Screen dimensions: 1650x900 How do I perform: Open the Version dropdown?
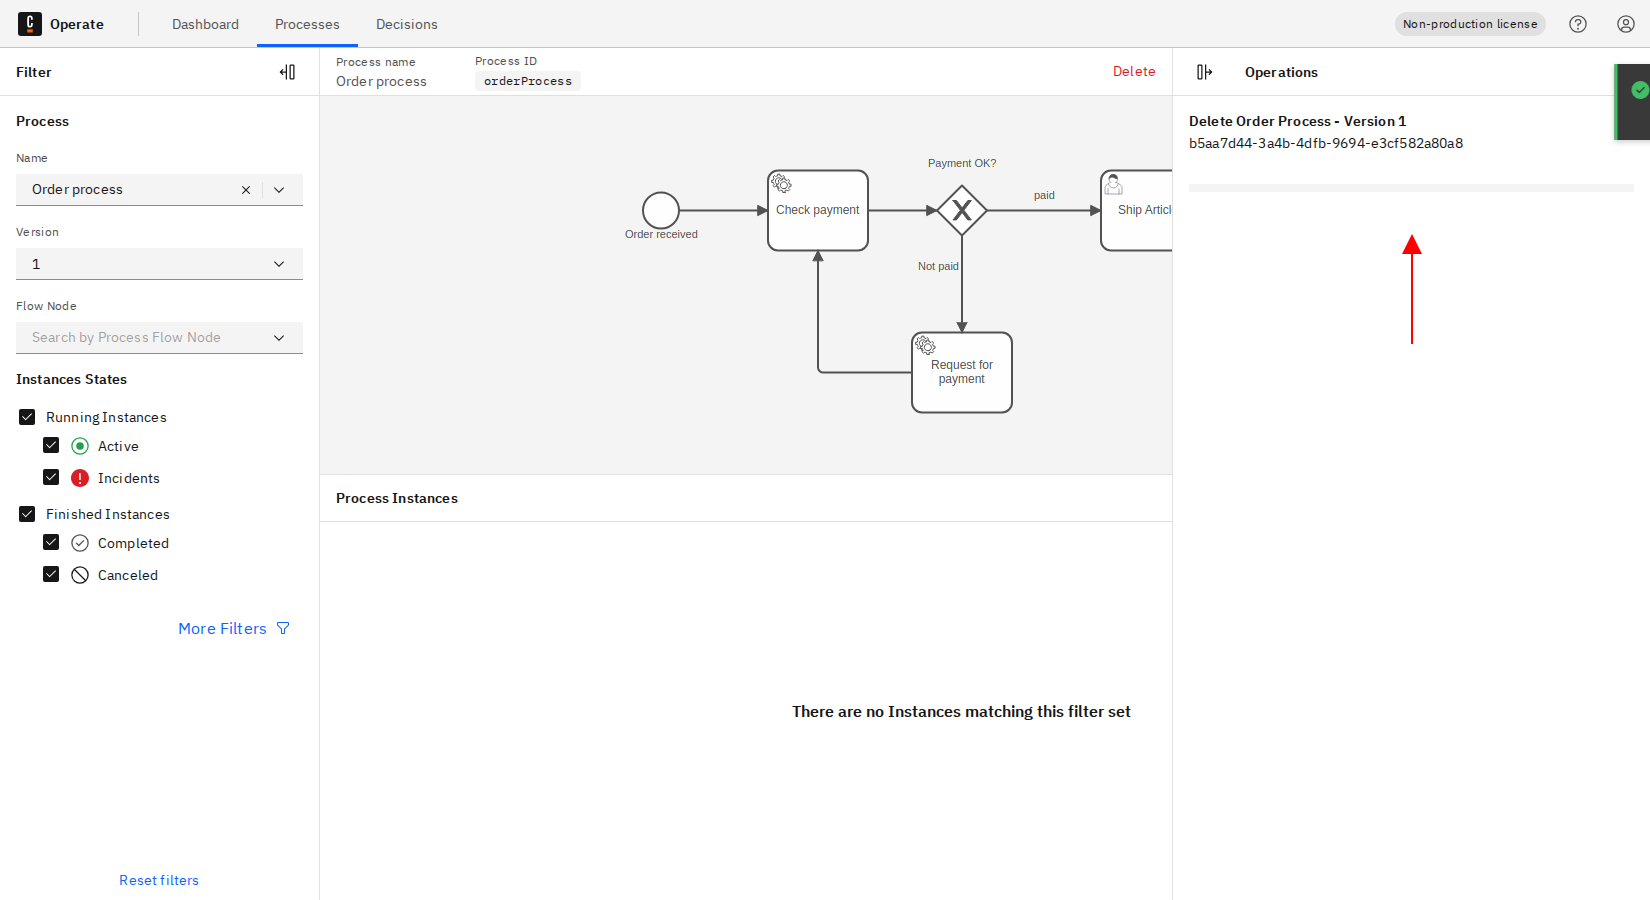coord(159,264)
